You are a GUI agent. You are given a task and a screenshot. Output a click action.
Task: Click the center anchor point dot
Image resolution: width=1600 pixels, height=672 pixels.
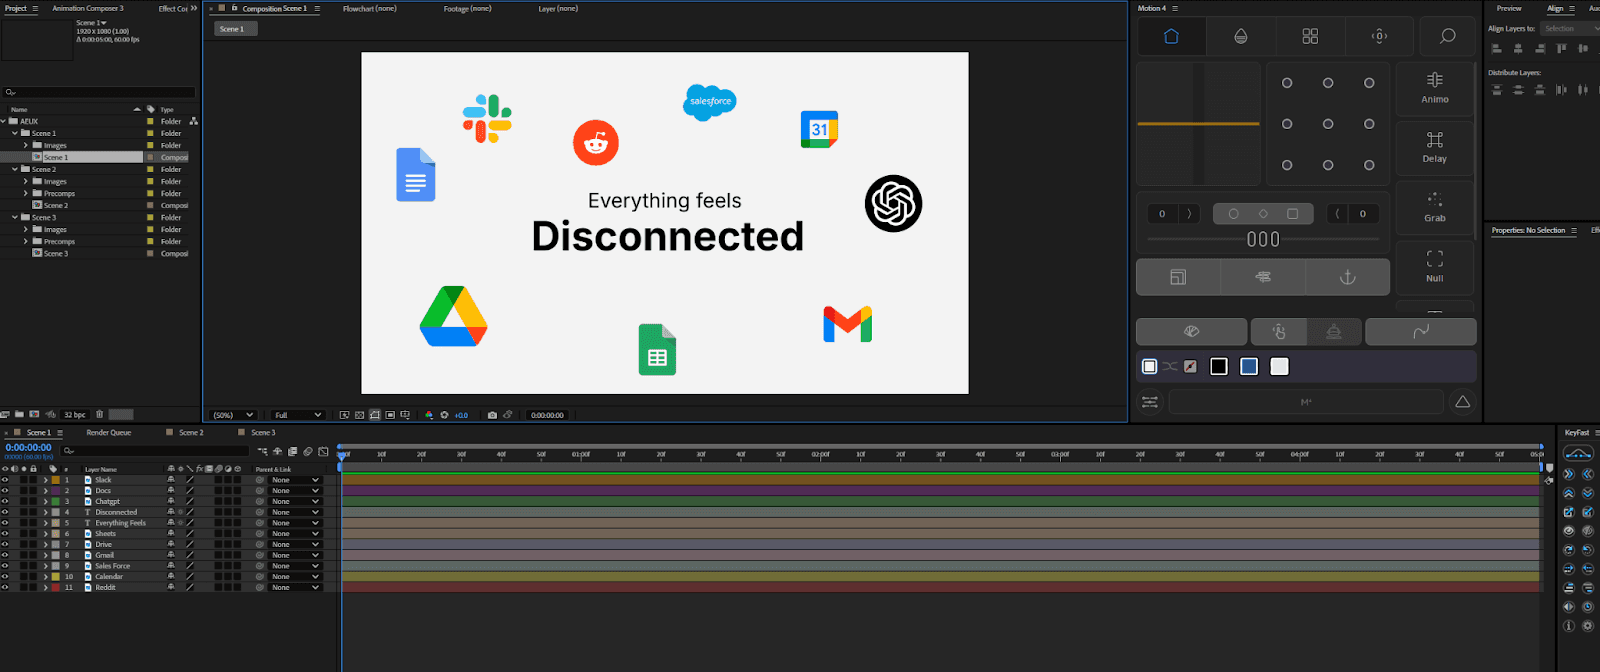click(1328, 124)
